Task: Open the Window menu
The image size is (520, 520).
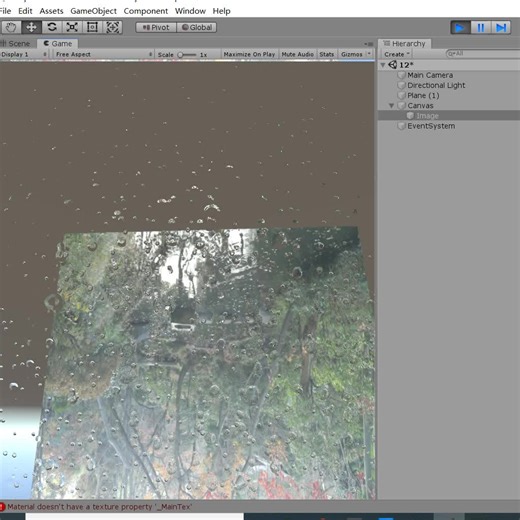Action: point(190,11)
